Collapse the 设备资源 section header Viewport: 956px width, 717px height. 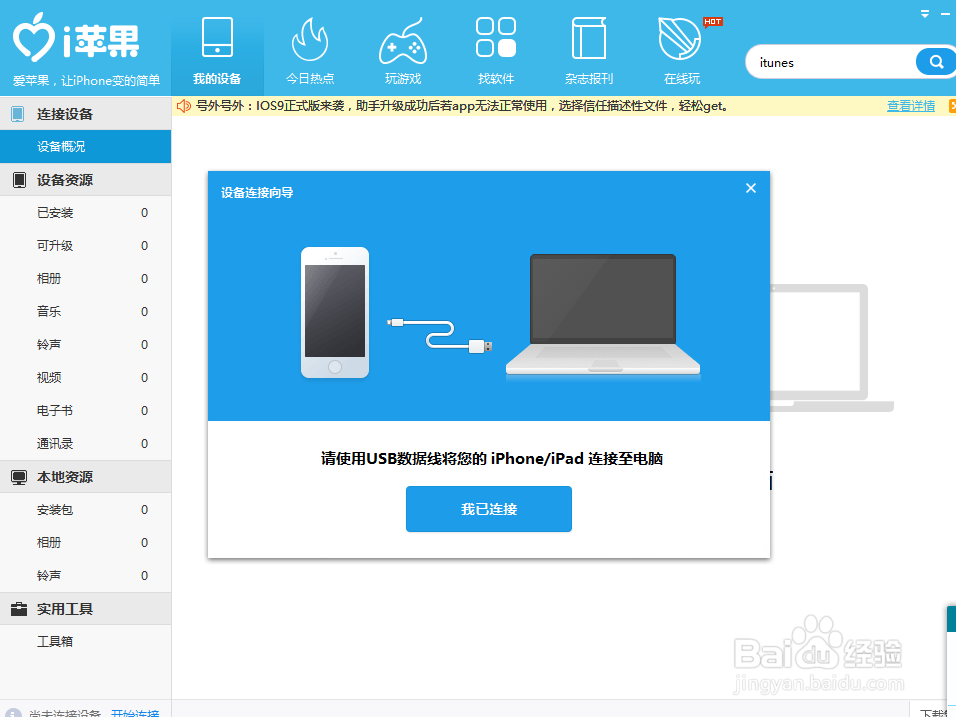point(85,180)
